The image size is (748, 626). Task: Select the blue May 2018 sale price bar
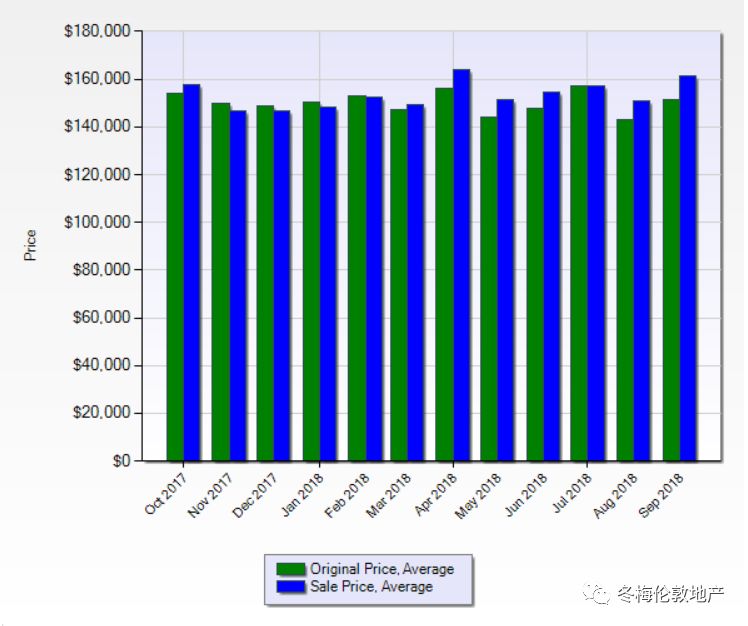pos(506,280)
